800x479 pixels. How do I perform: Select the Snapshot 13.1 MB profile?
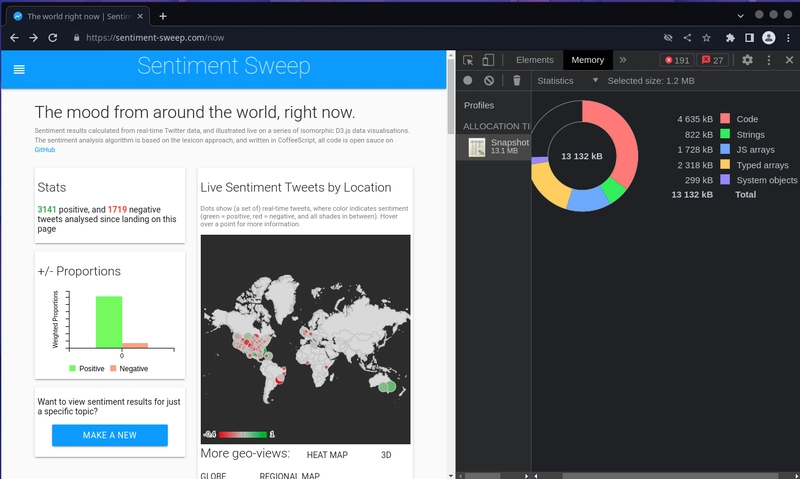pos(494,147)
